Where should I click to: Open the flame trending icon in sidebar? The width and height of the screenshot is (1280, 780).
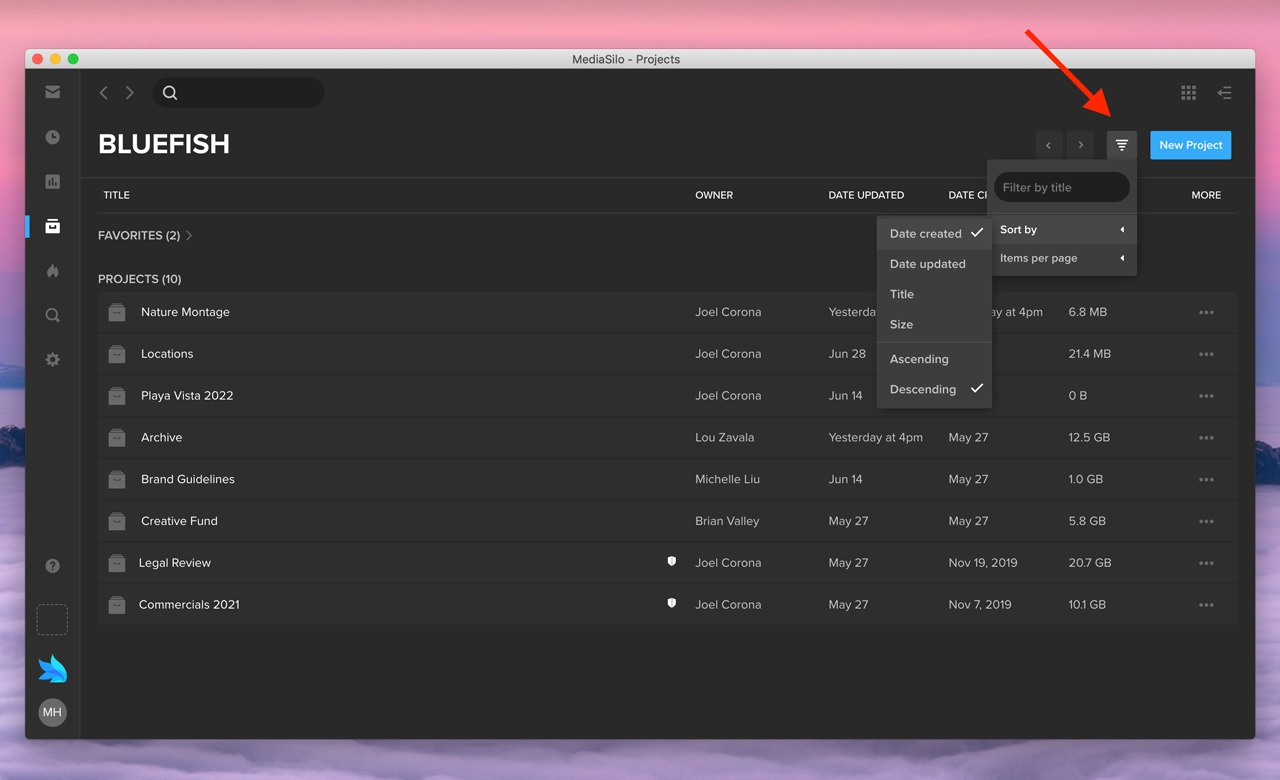coord(52,271)
